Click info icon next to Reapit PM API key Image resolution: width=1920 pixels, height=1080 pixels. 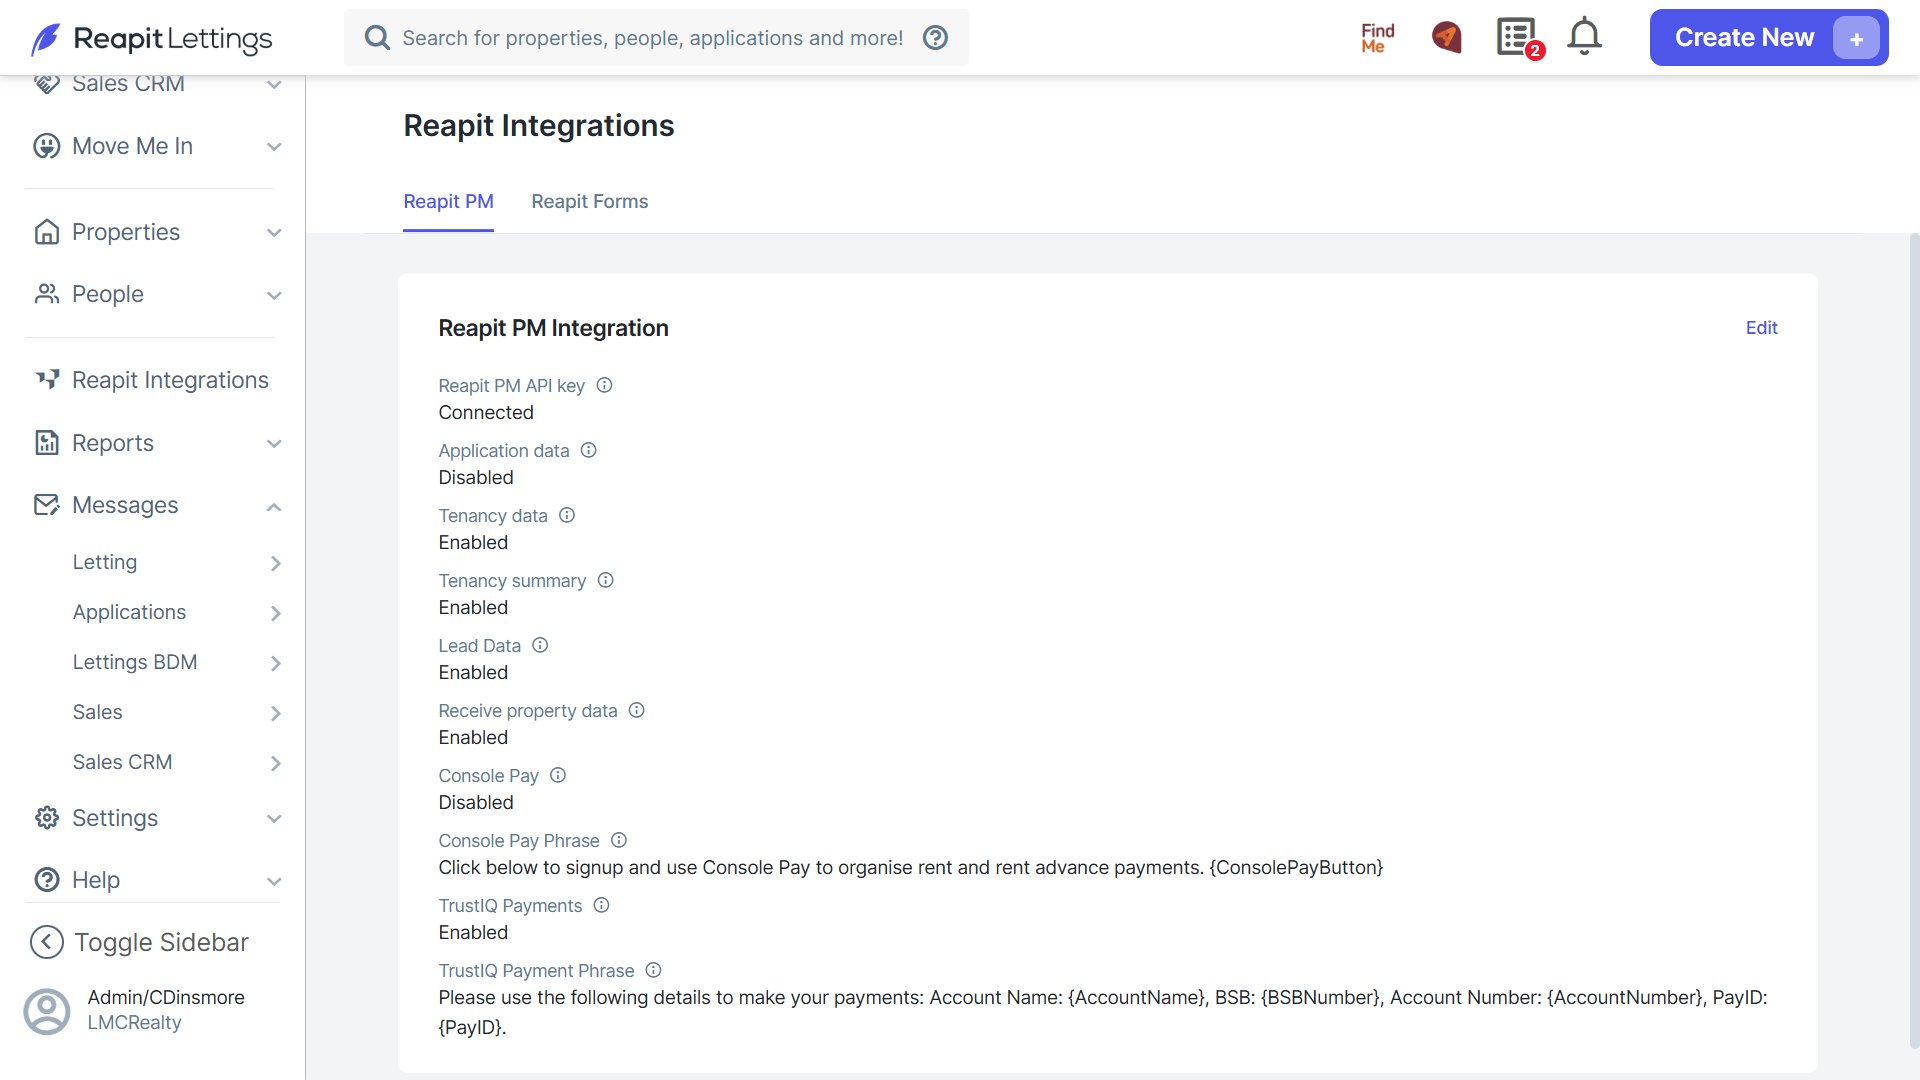(x=604, y=385)
